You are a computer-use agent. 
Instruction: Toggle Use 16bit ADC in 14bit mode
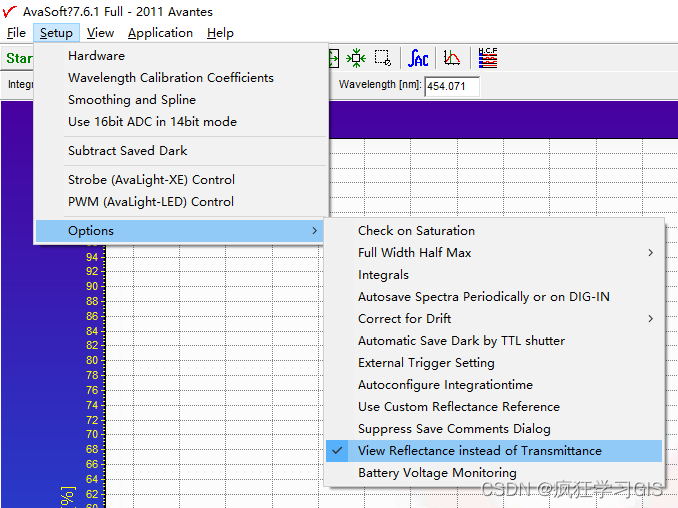coord(181,122)
